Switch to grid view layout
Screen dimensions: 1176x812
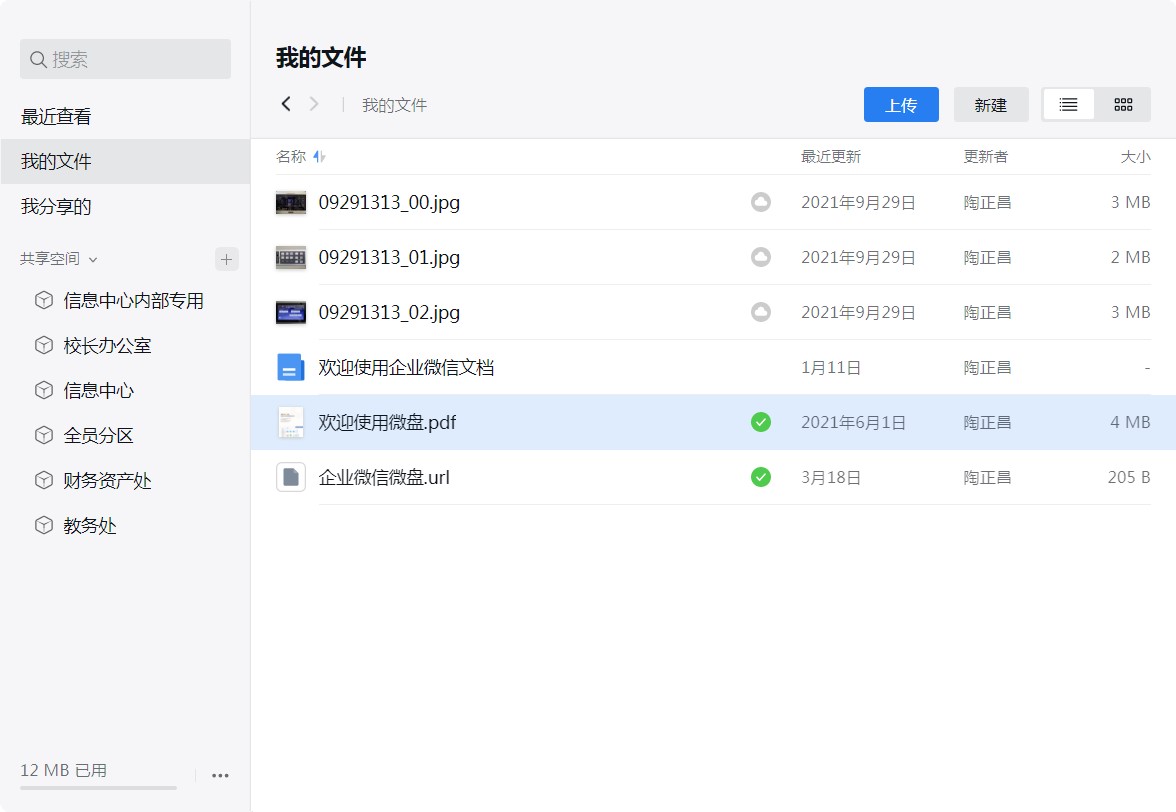pyautogui.click(x=1123, y=105)
